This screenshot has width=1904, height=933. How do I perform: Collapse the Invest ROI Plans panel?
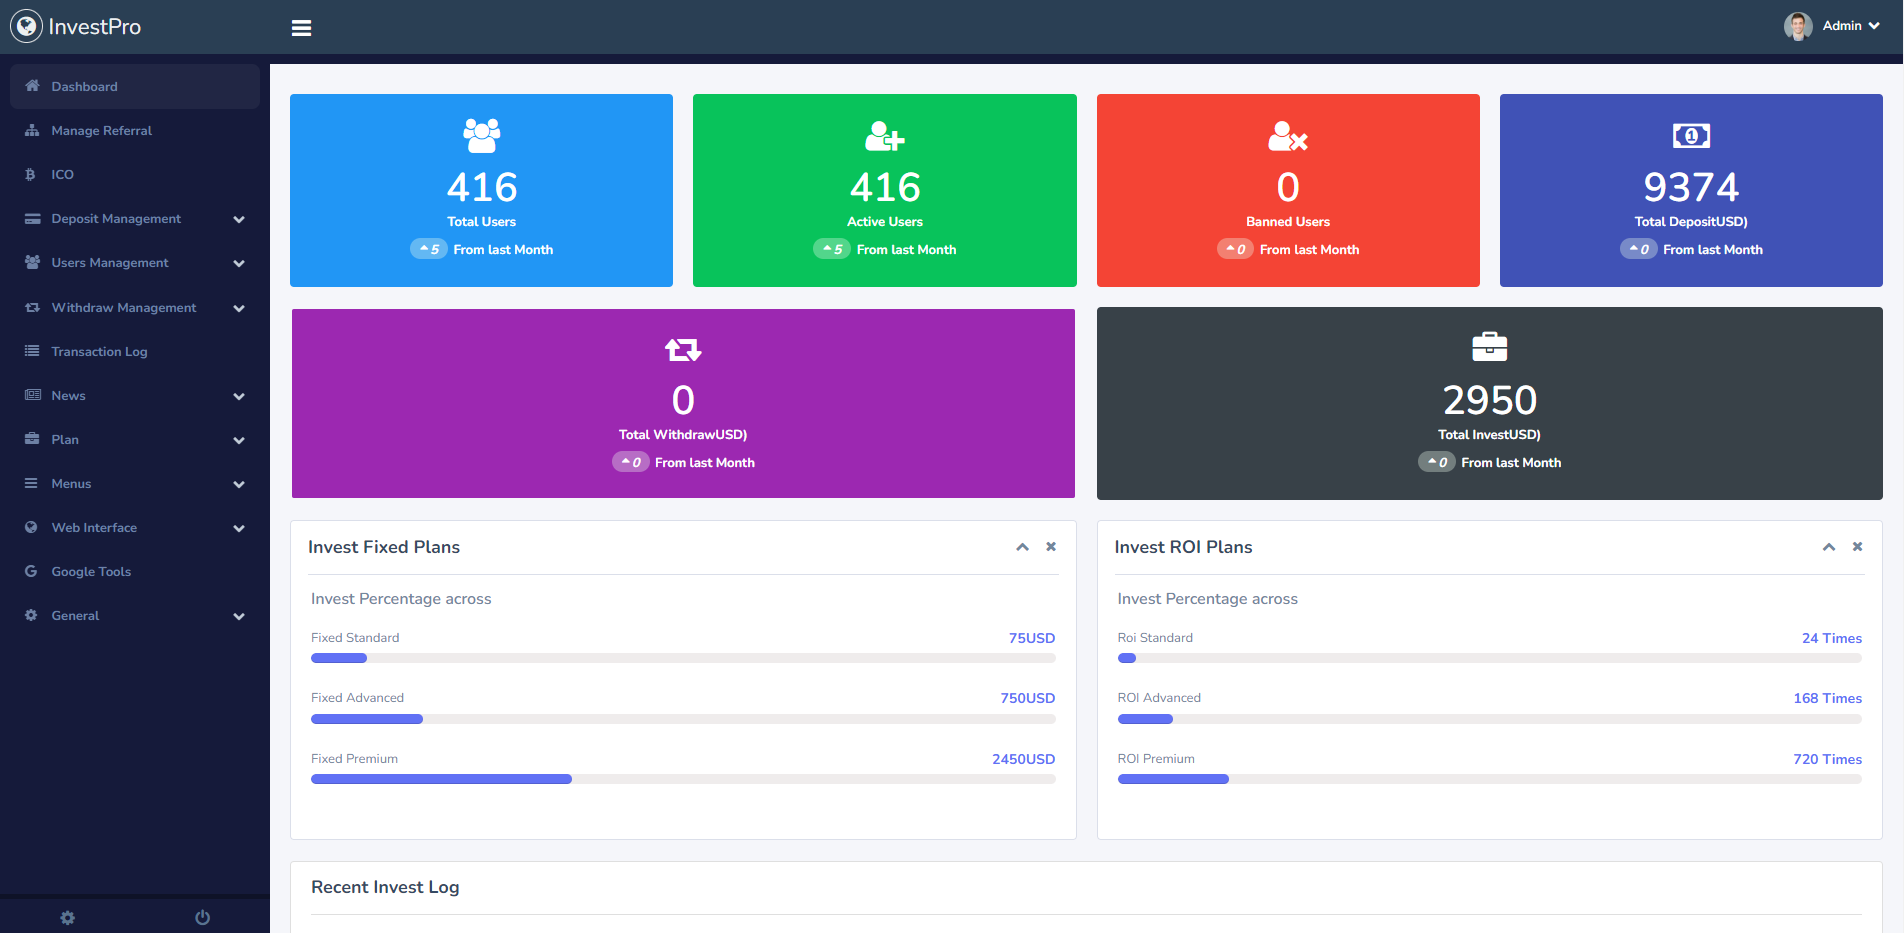(x=1828, y=547)
